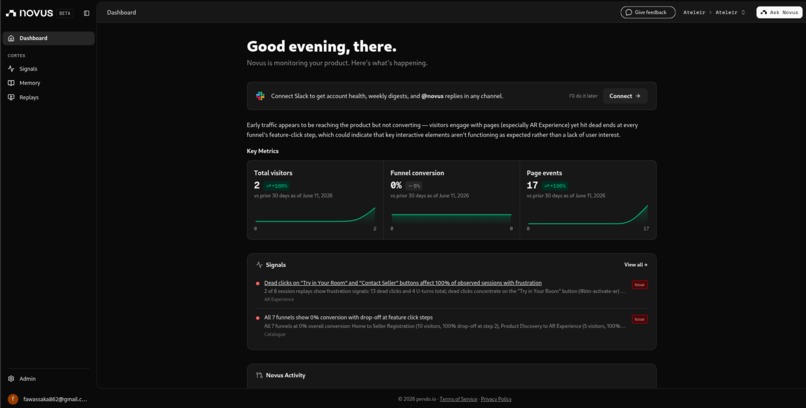Click the Novus logo in the sidebar

pyautogui.click(x=29, y=13)
